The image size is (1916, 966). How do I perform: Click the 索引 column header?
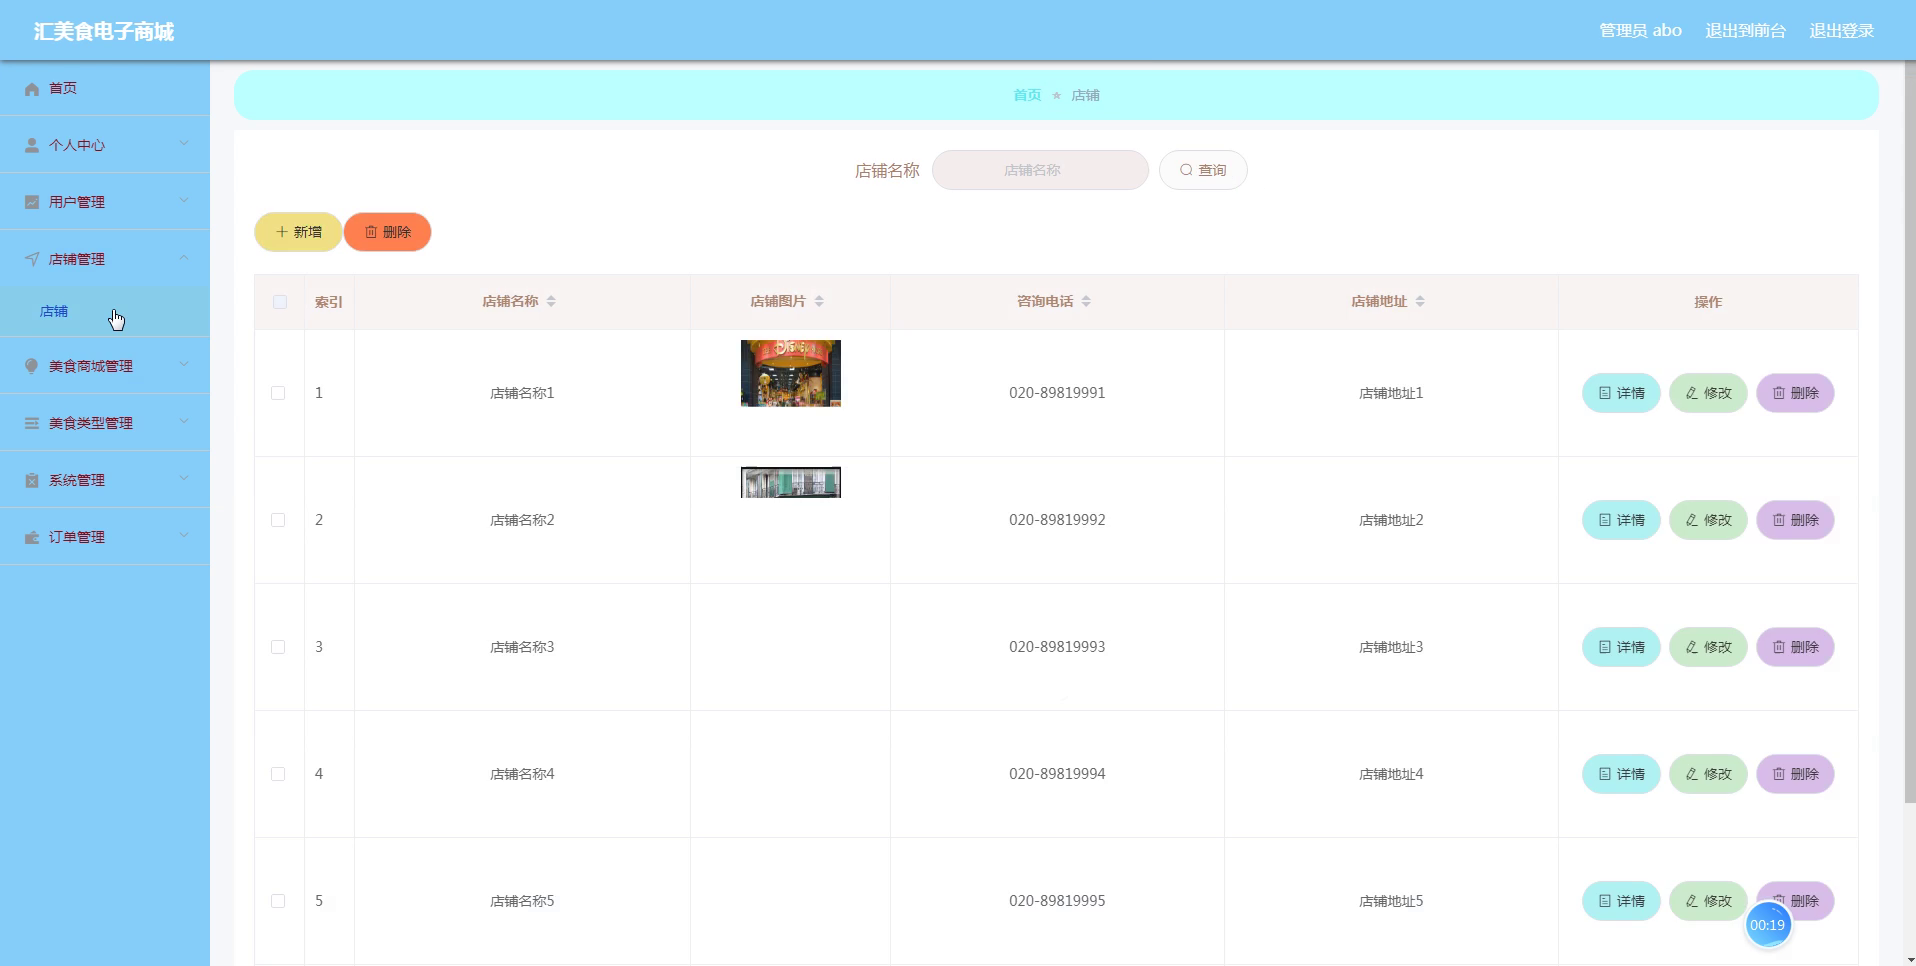click(329, 302)
